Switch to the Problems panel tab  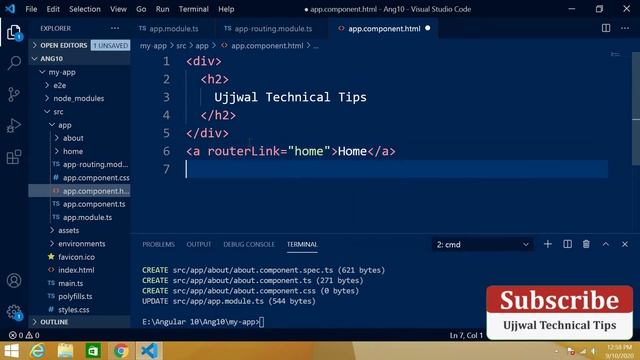coord(158,244)
